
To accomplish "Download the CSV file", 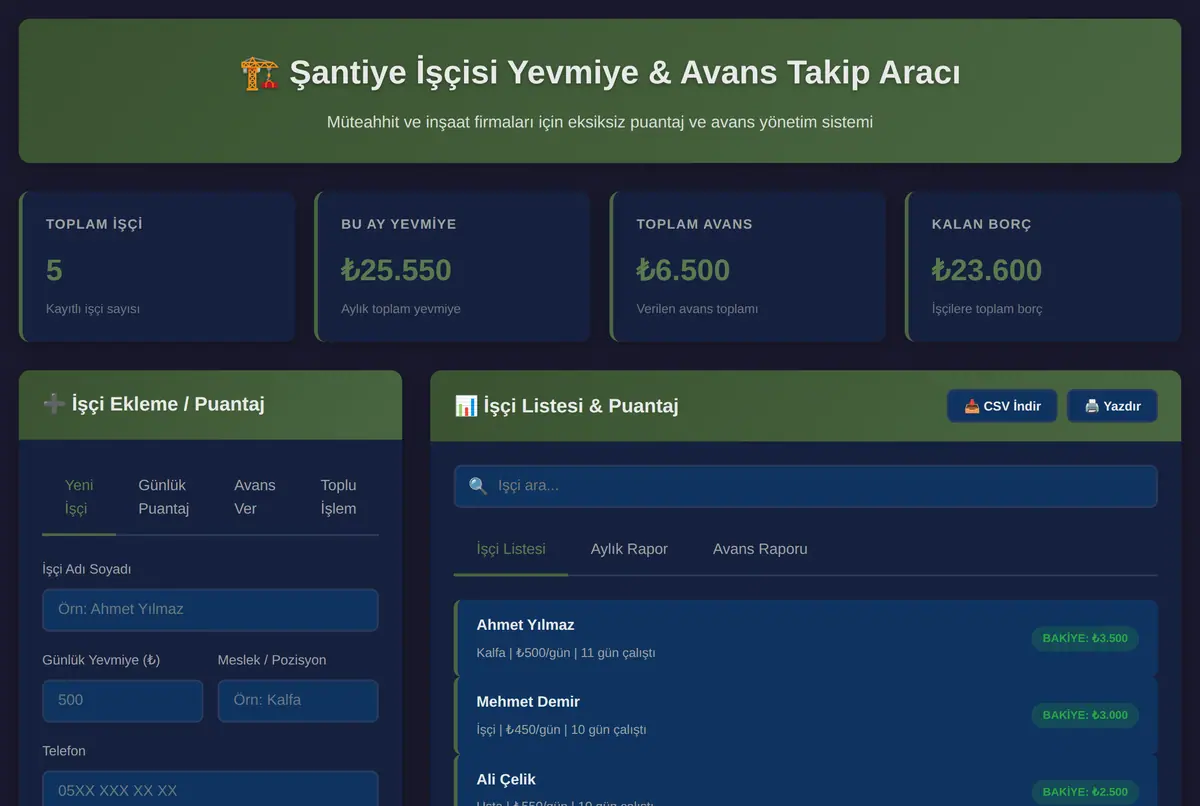I will (1002, 406).
